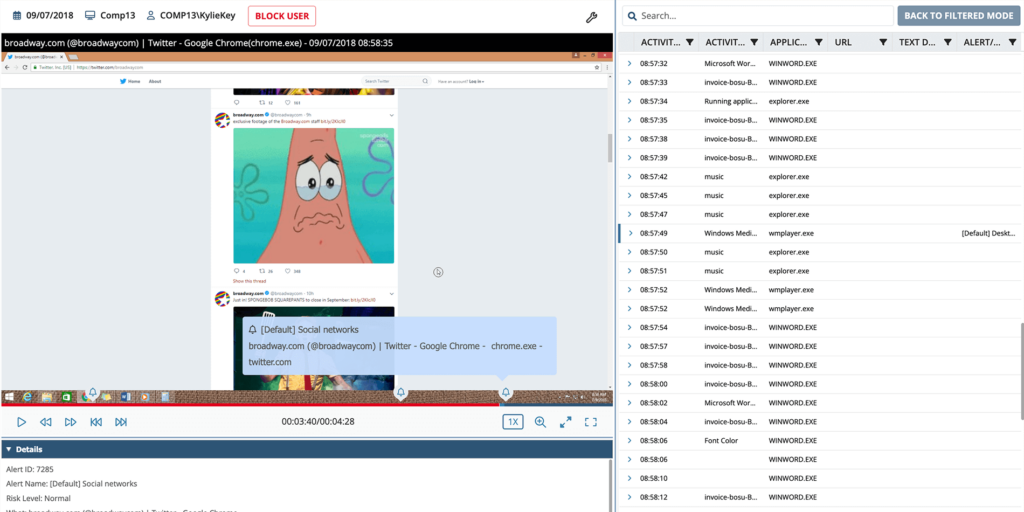This screenshot has height=512, width=1024.
Task: Click Internet Explorer icon in recorded taskbar
Action: click(x=27, y=396)
